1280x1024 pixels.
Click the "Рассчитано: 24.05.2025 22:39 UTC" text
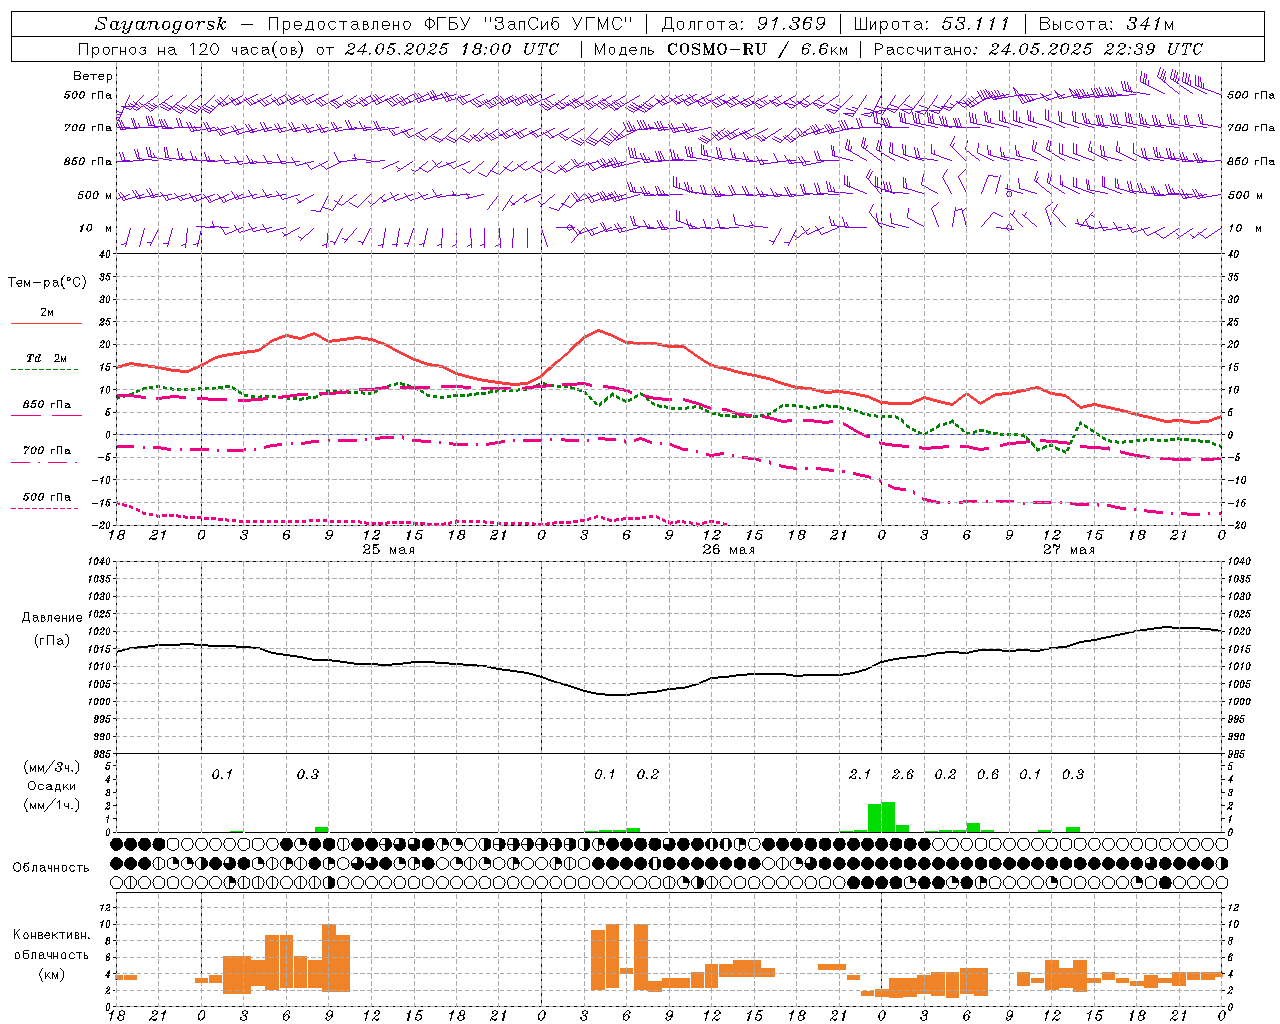click(x=1038, y=49)
